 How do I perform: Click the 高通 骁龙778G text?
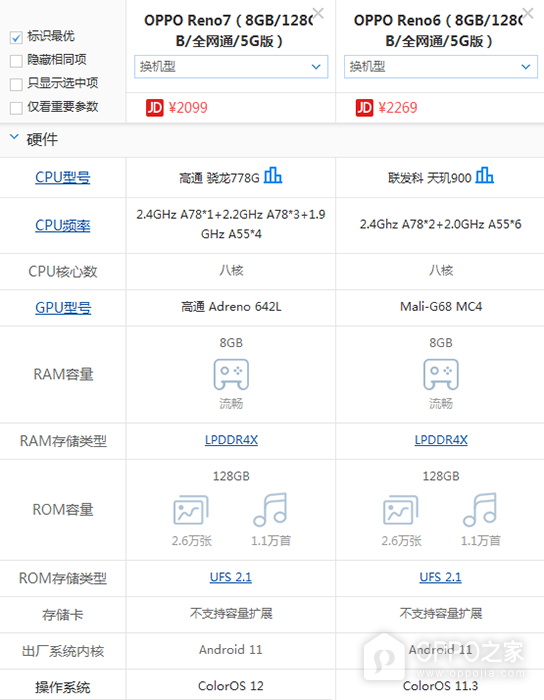(x=219, y=178)
